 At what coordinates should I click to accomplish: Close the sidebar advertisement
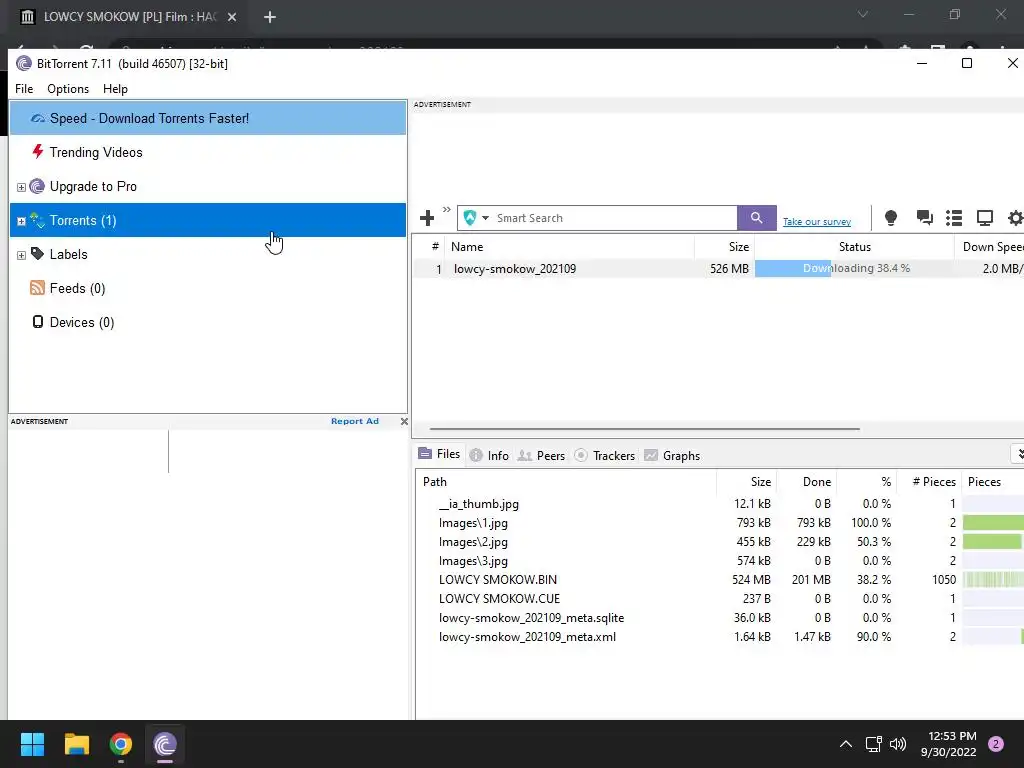[404, 421]
